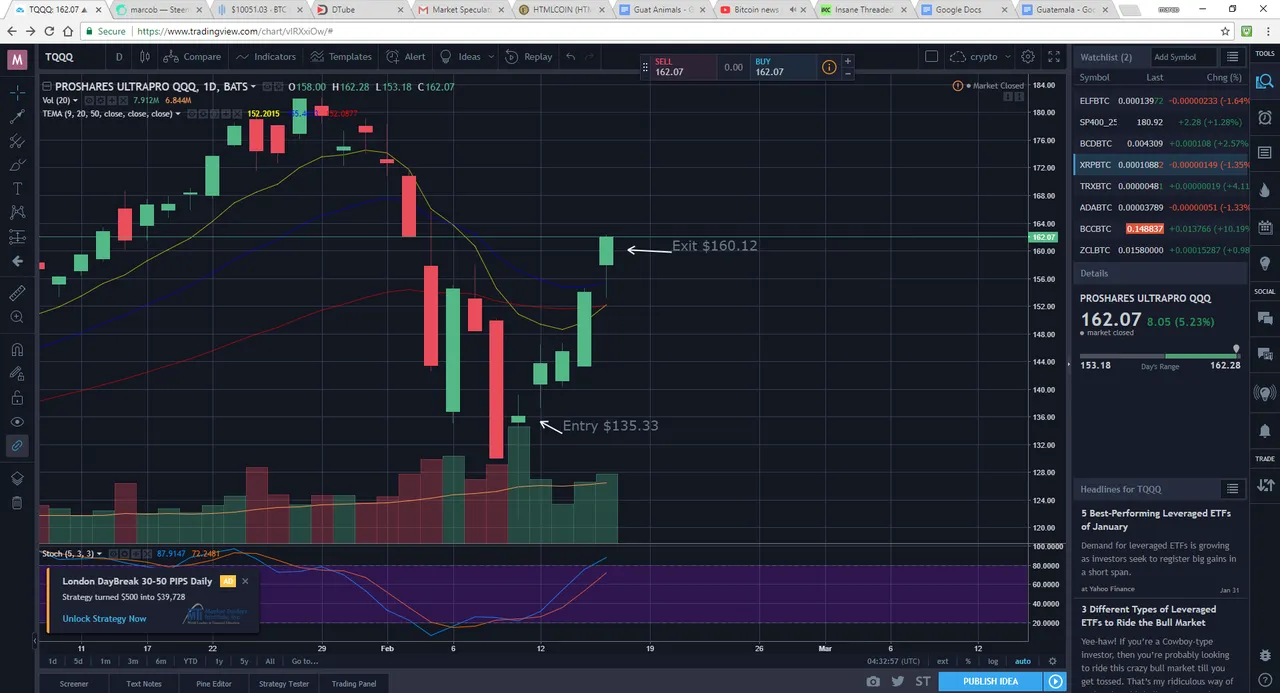Expand TEMA indicator options arrow
The height and width of the screenshot is (693, 1280).
pyautogui.click(x=178, y=114)
